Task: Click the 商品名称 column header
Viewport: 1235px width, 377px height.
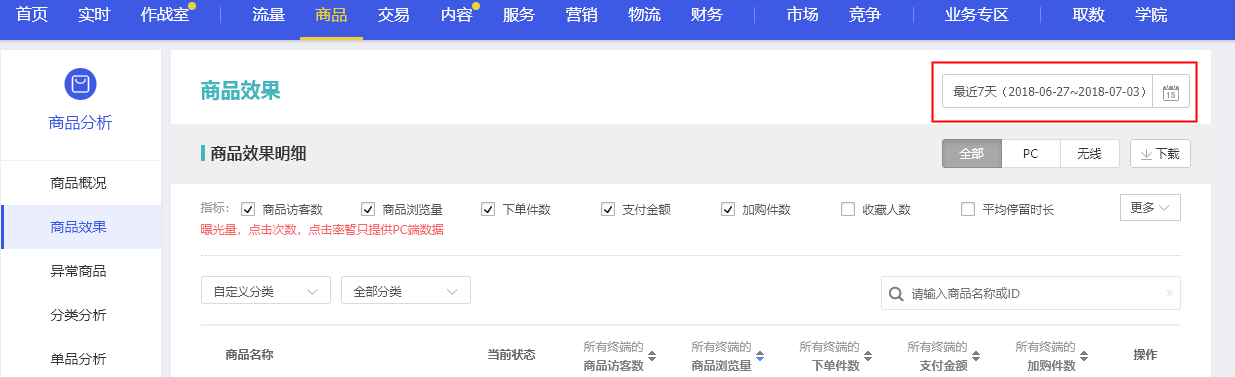Action: click(250, 354)
